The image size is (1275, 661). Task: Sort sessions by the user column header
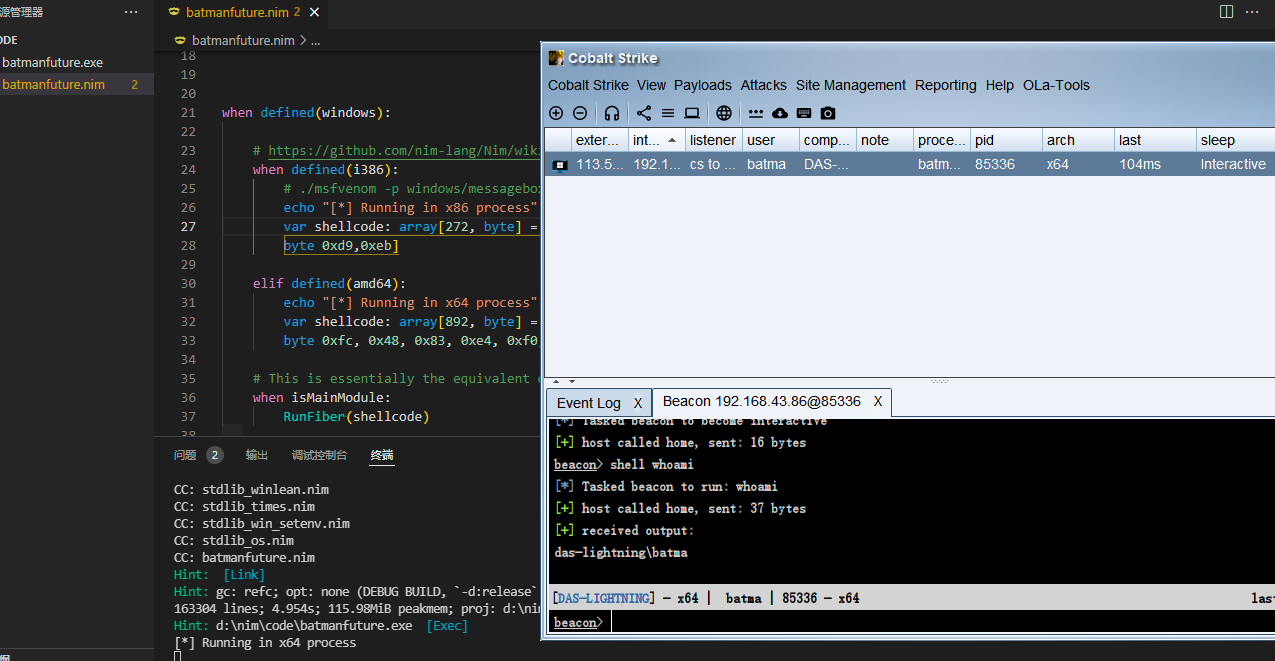(x=771, y=140)
